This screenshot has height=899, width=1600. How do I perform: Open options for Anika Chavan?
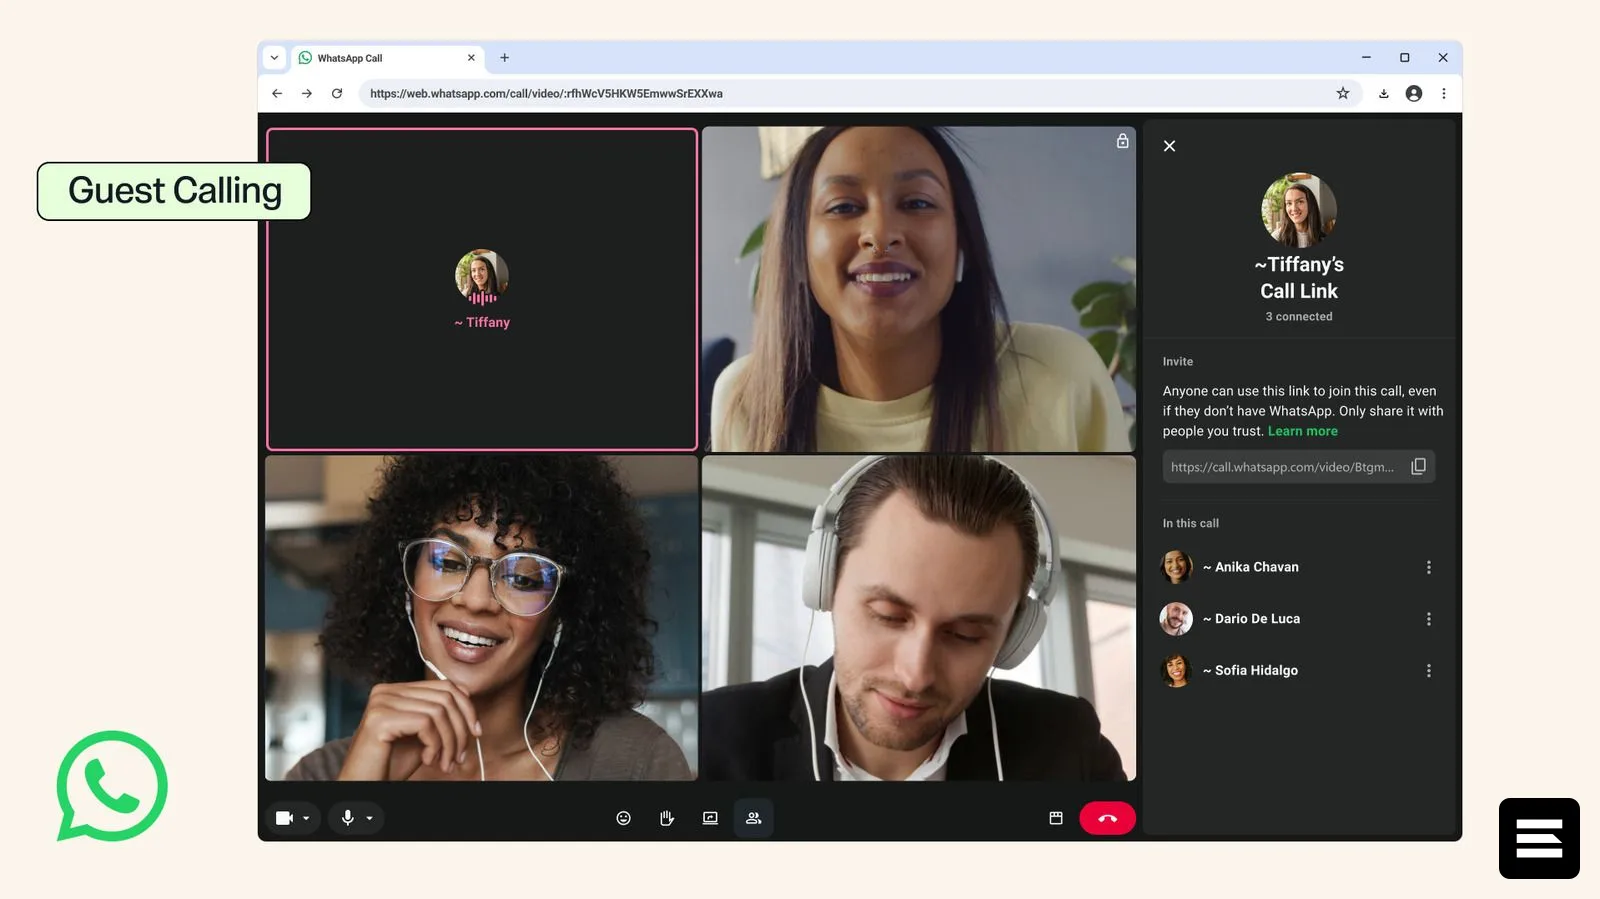(x=1428, y=567)
